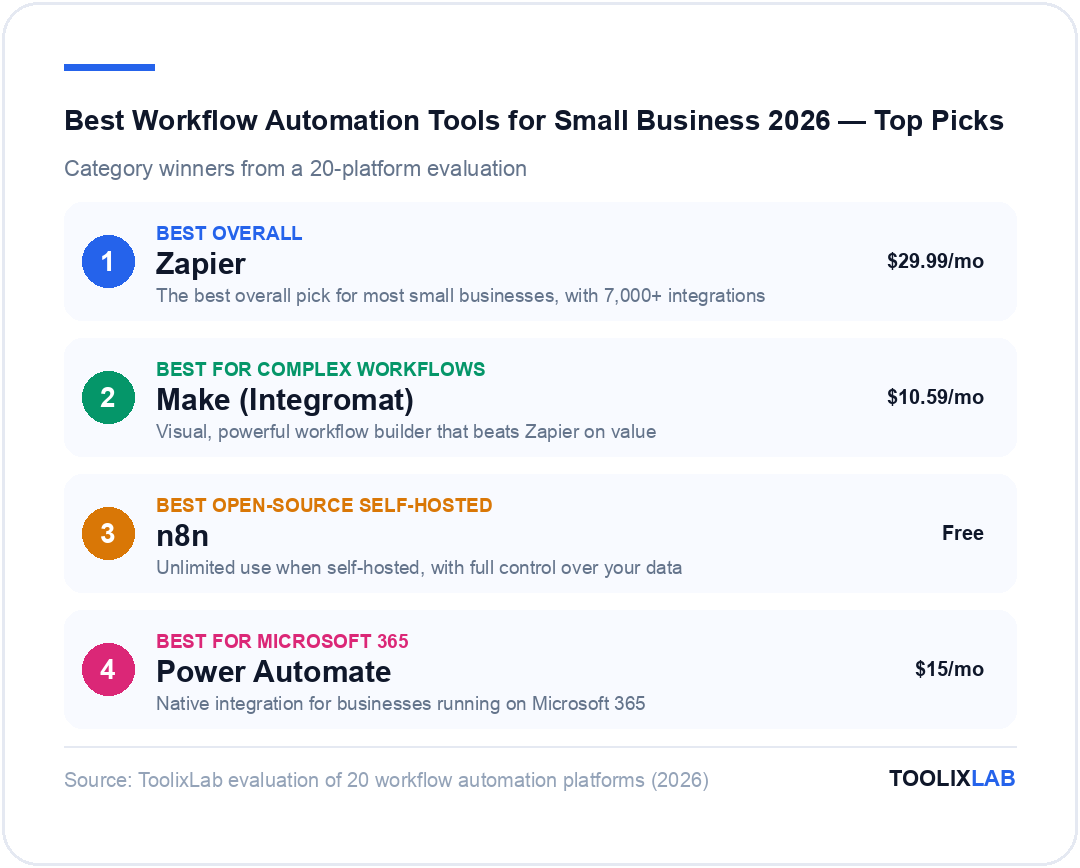The width and height of the screenshot is (1080, 868).
Task: Click the subtitle about 20-platform evaluation
Action: click(x=295, y=169)
